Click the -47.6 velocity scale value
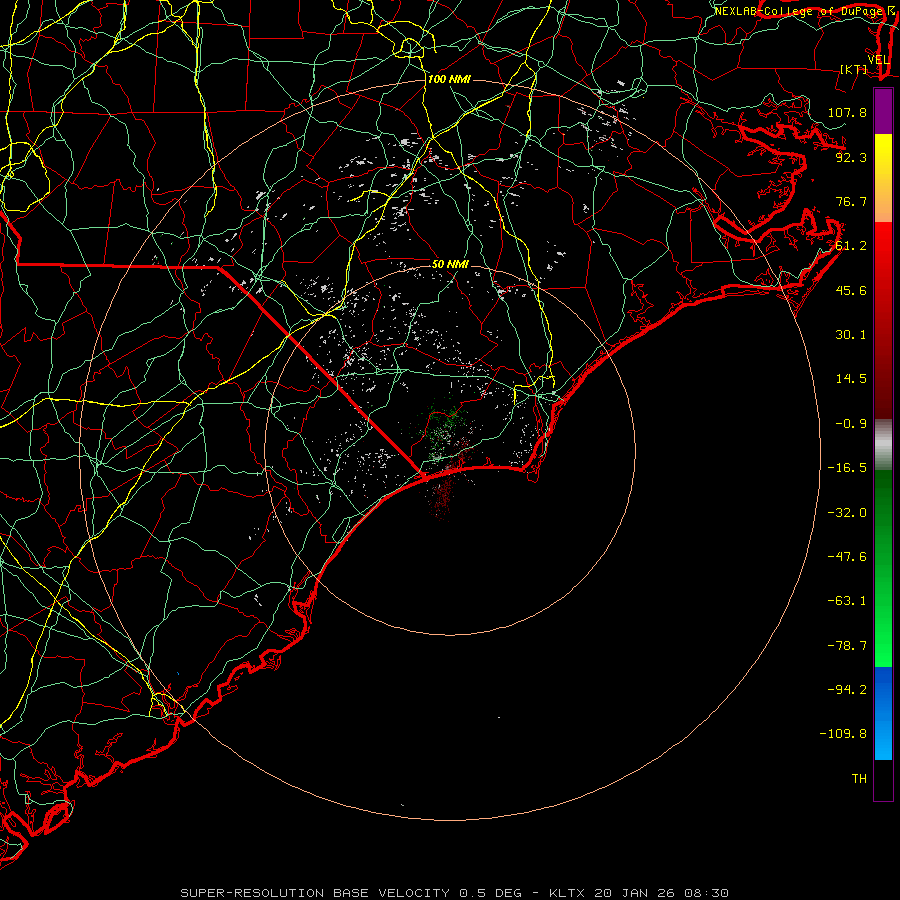900x900 pixels. [847, 557]
